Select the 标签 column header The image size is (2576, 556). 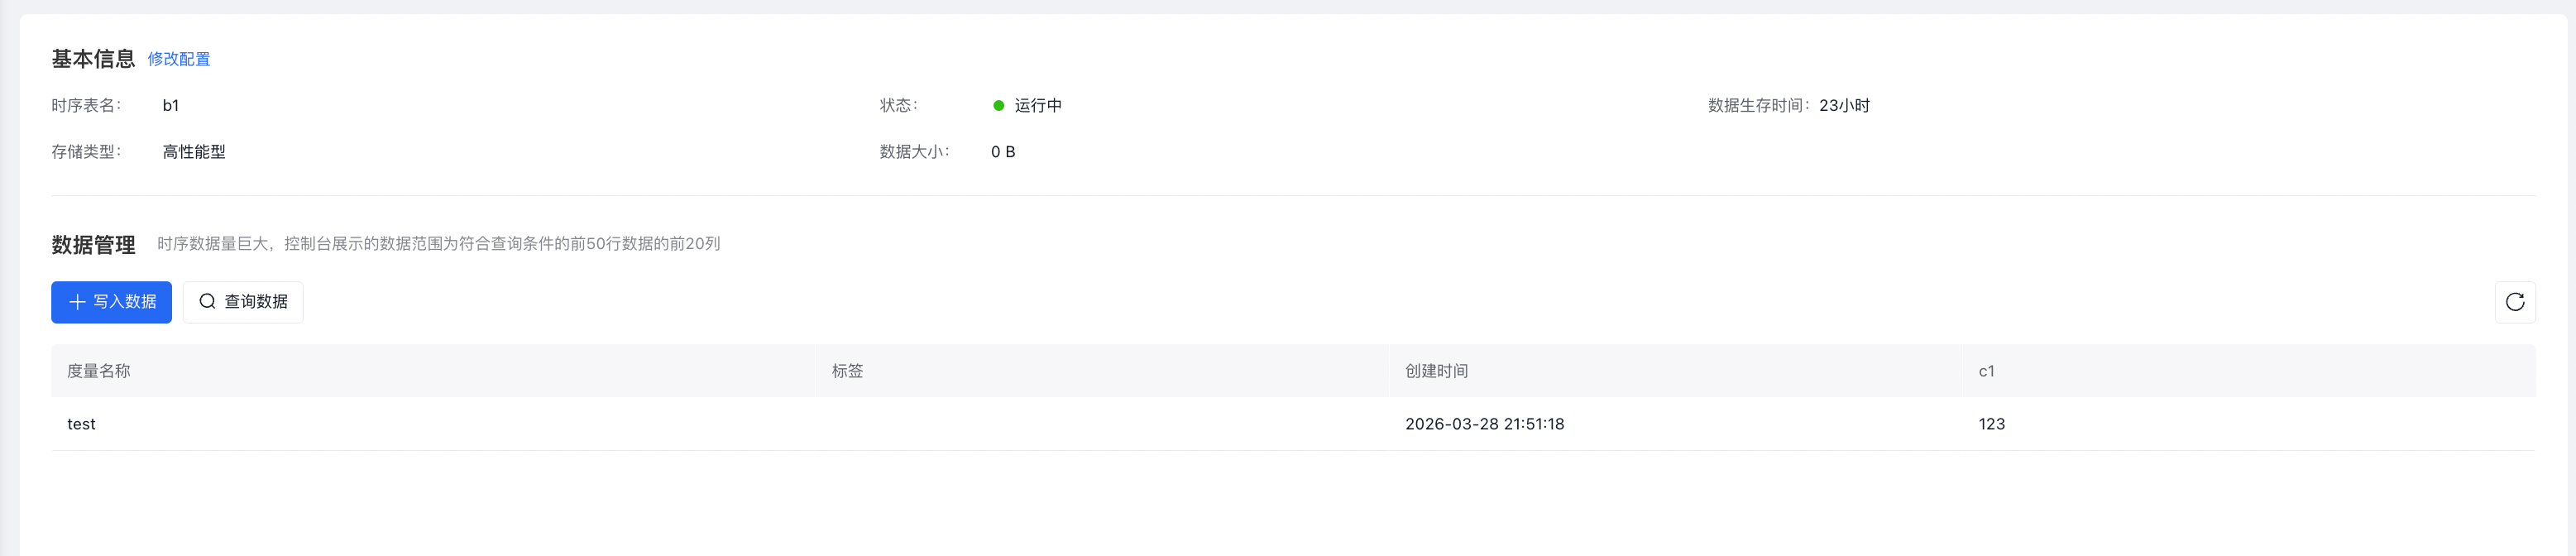tap(847, 371)
